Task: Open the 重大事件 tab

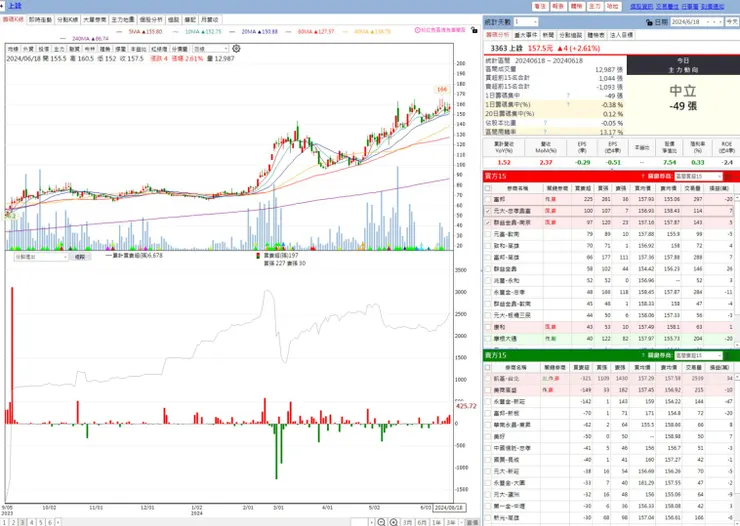Action: pos(525,35)
